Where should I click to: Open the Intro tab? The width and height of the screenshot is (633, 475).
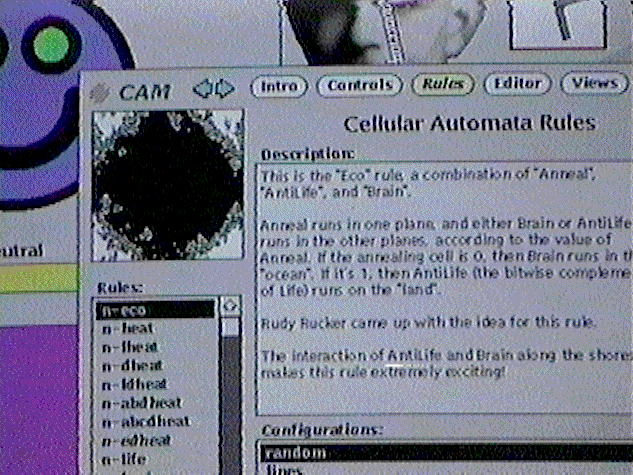tap(279, 86)
